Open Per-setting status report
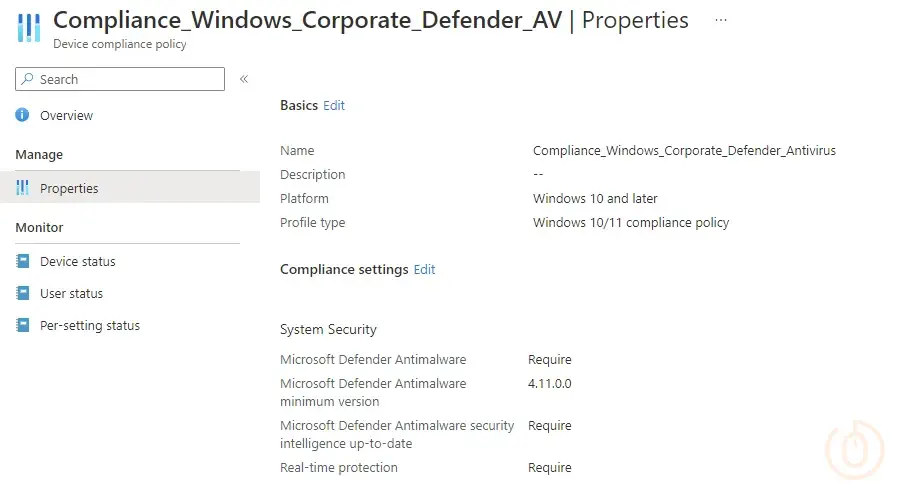 [x=90, y=326]
